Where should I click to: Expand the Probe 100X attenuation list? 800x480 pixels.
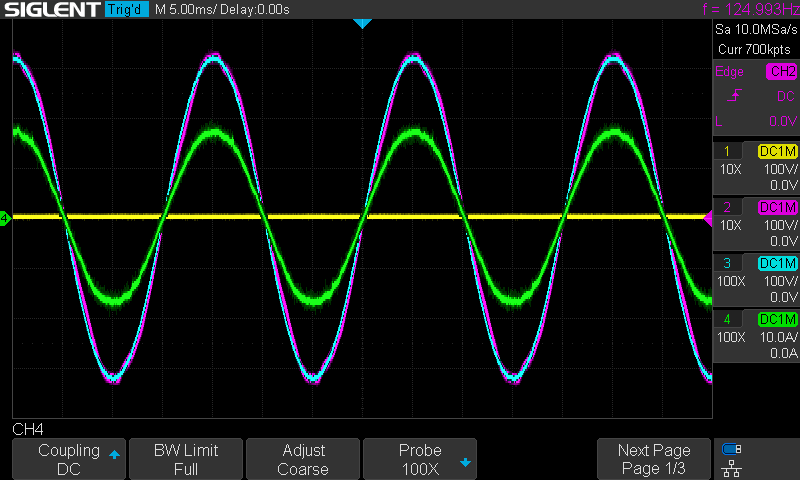click(419, 459)
